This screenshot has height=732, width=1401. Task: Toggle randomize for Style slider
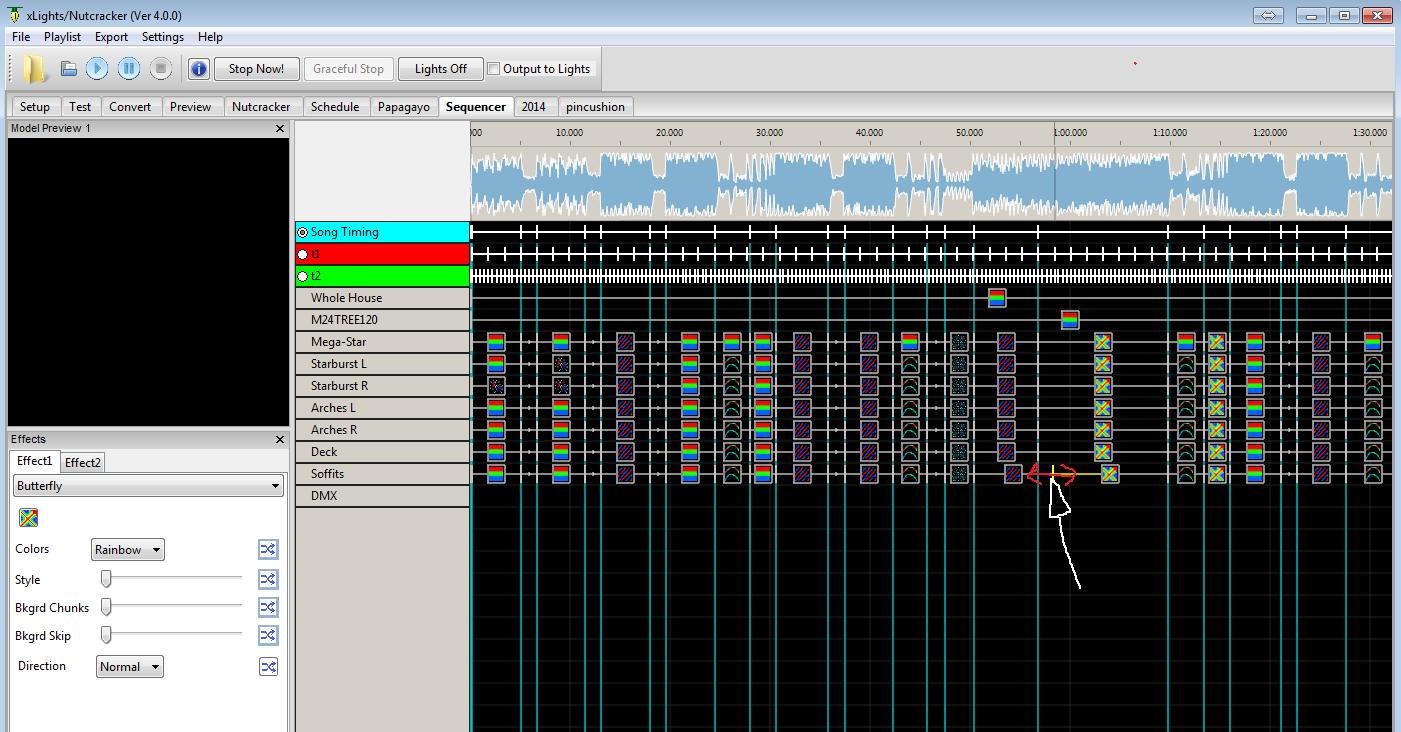pos(268,579)
